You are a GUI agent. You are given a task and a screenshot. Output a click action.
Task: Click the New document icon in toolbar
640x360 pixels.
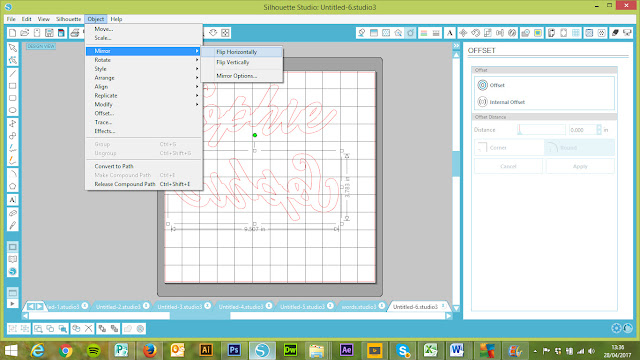pyautogui.click(x=12, y=33)
